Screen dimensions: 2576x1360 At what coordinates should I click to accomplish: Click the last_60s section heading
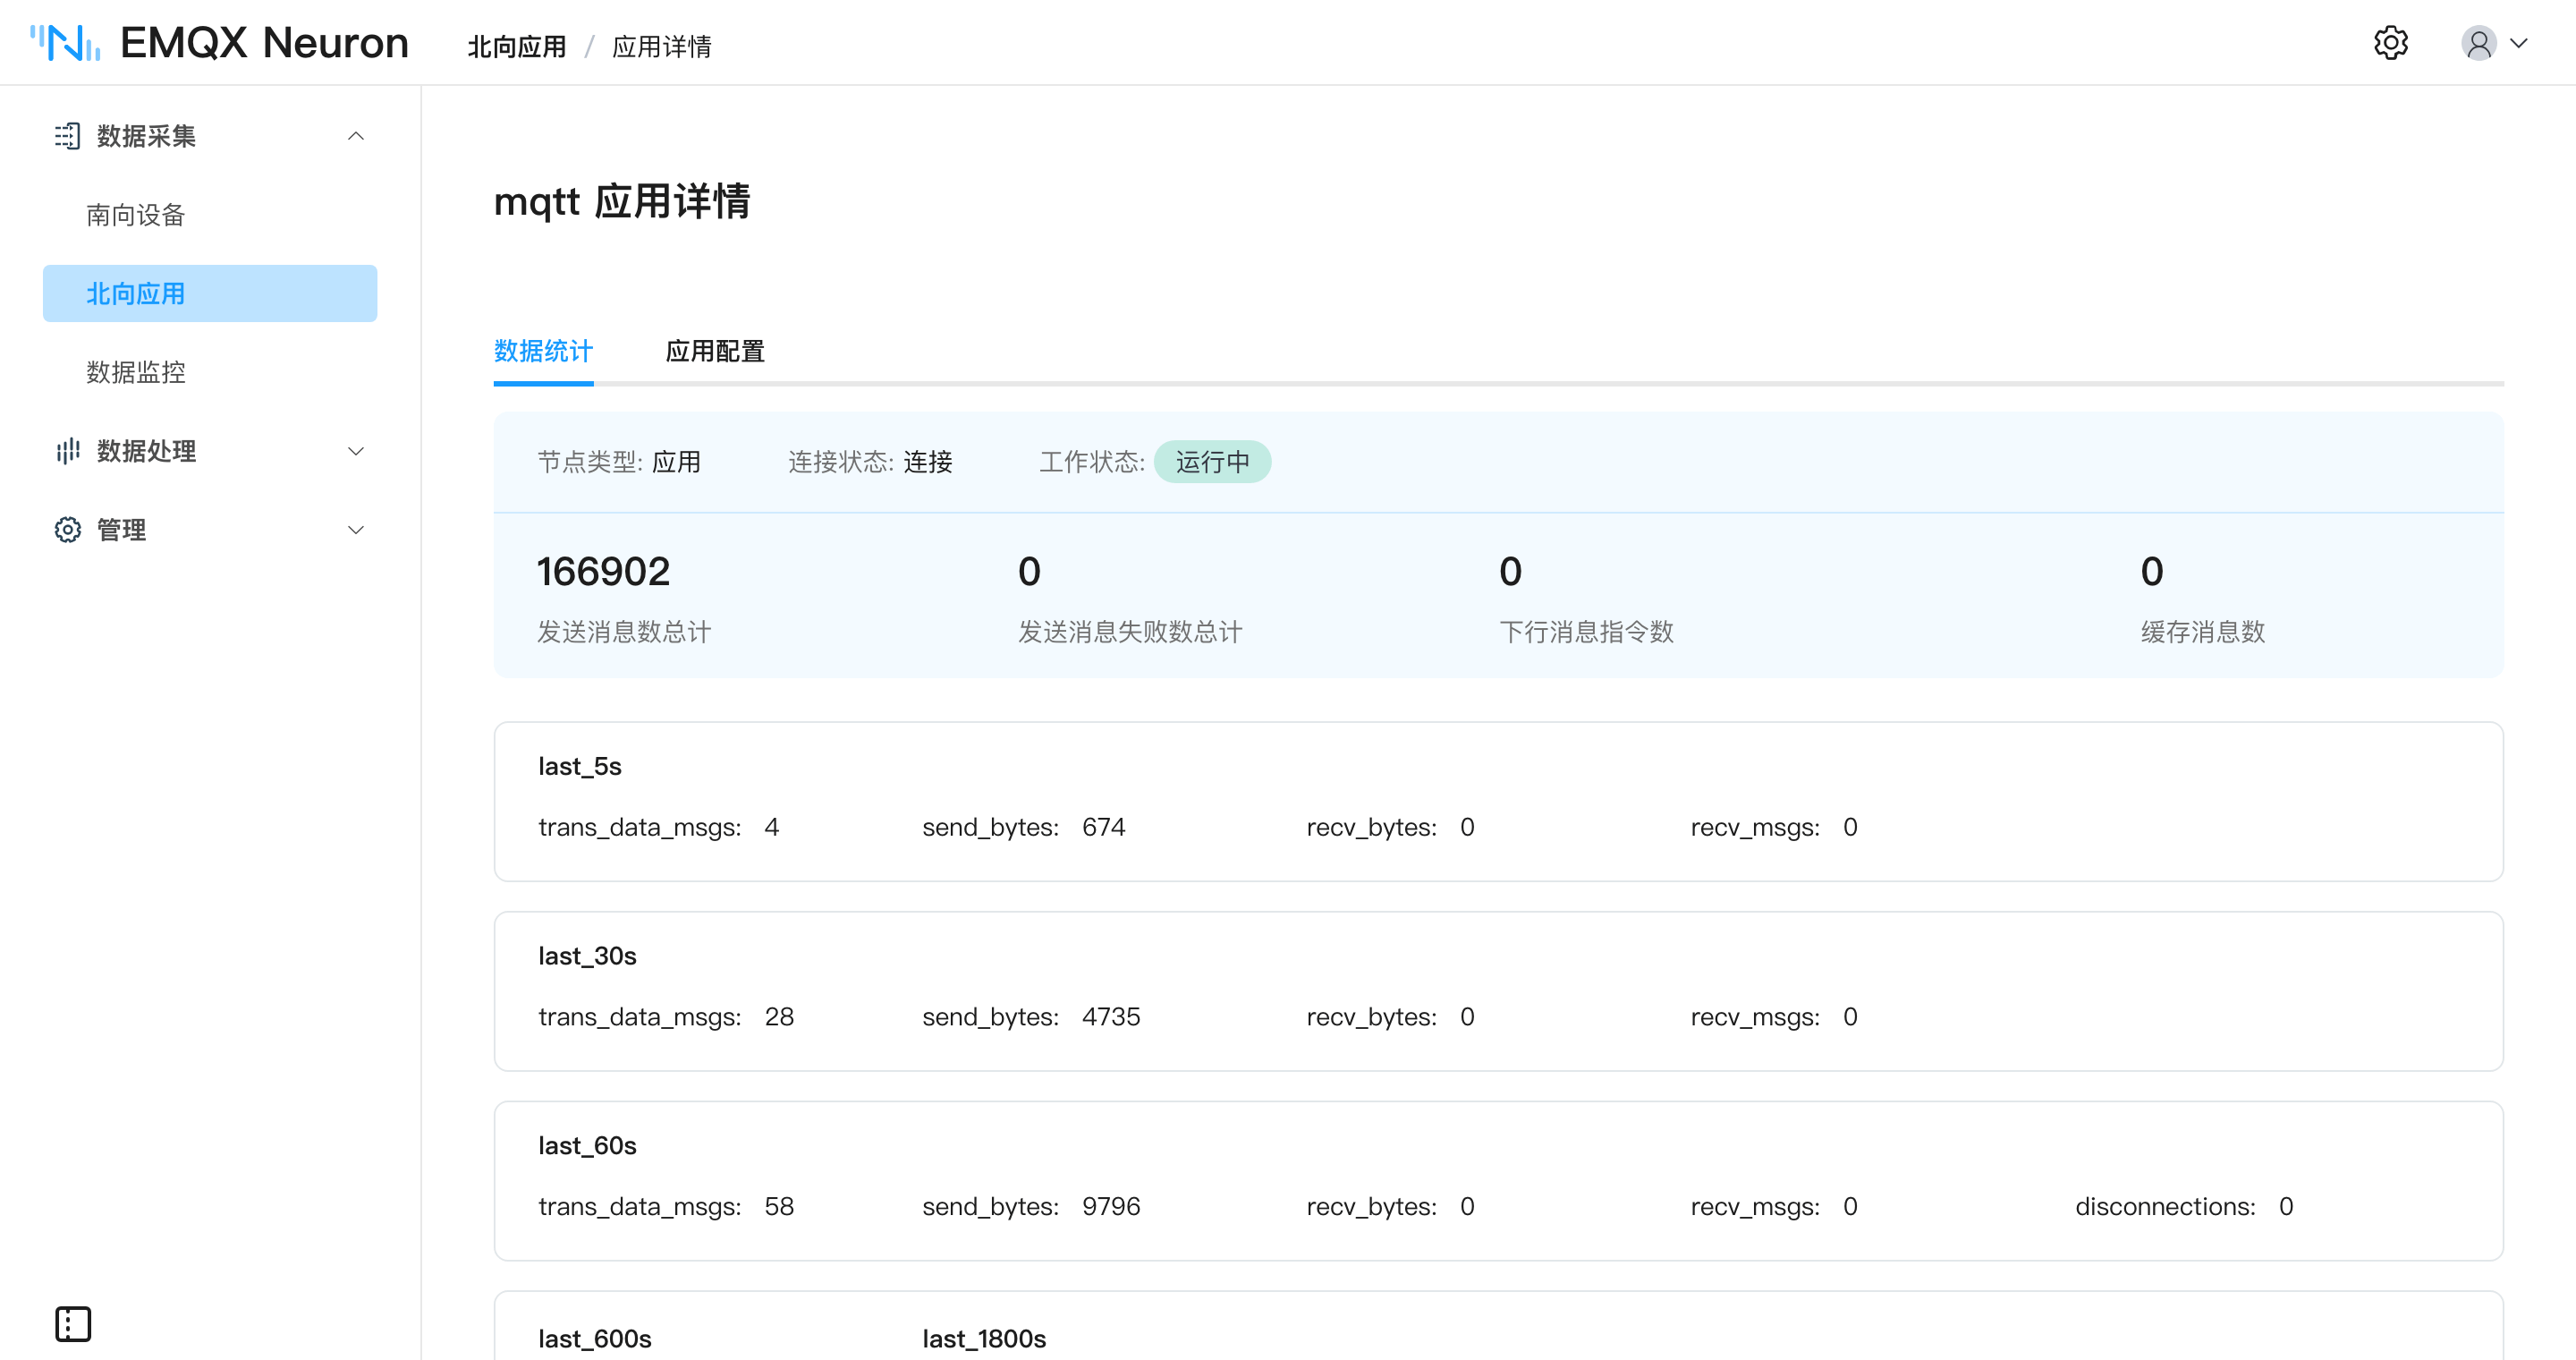tap(587, 1145)
